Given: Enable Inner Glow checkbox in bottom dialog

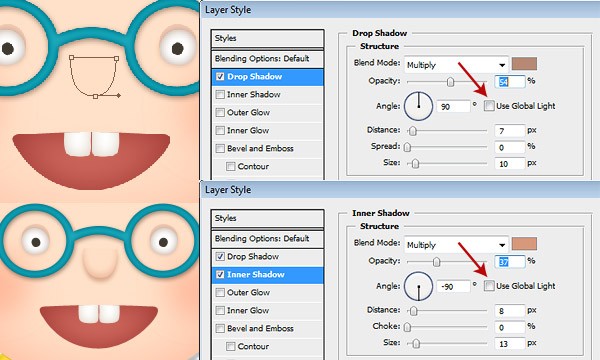Looking at the screenshot, I should (x=220, y=310).
